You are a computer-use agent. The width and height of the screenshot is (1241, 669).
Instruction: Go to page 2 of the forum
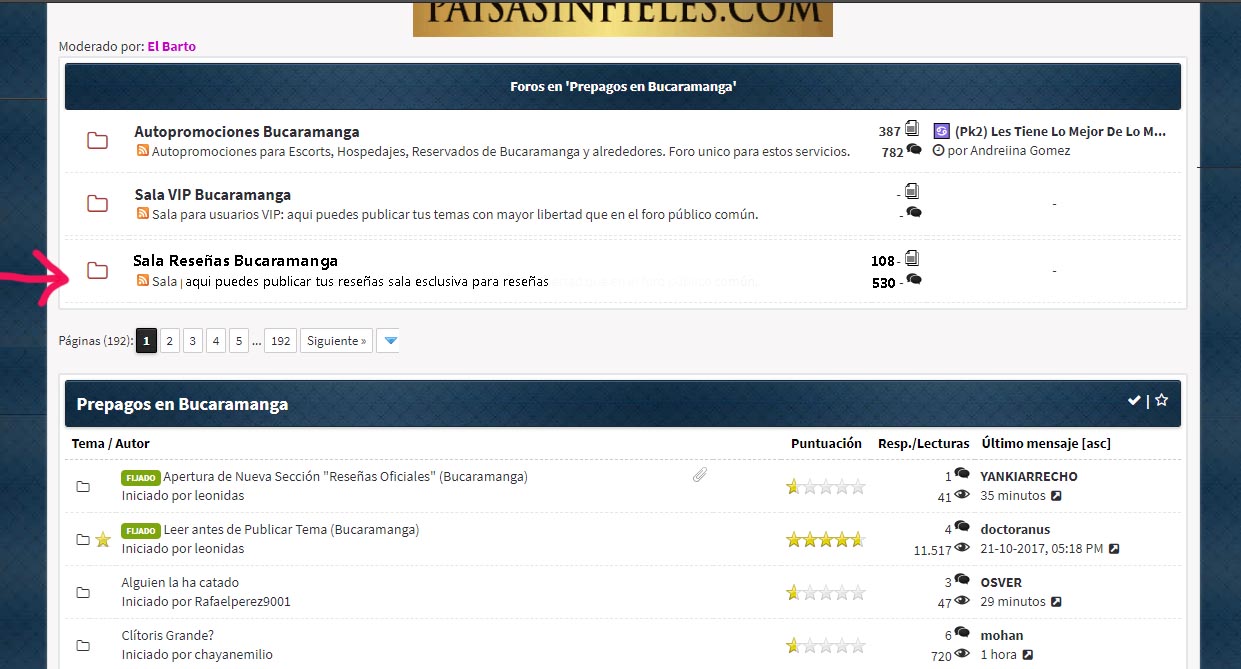click(x=170, y=341)
